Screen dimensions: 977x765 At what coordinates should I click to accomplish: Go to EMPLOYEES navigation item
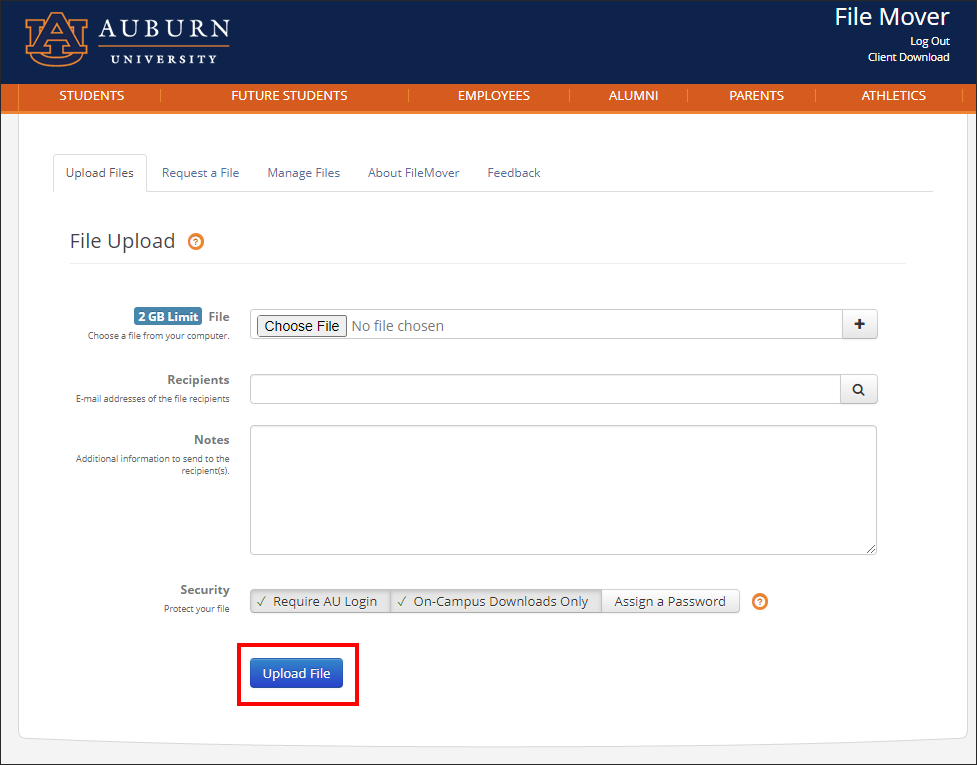493,96
